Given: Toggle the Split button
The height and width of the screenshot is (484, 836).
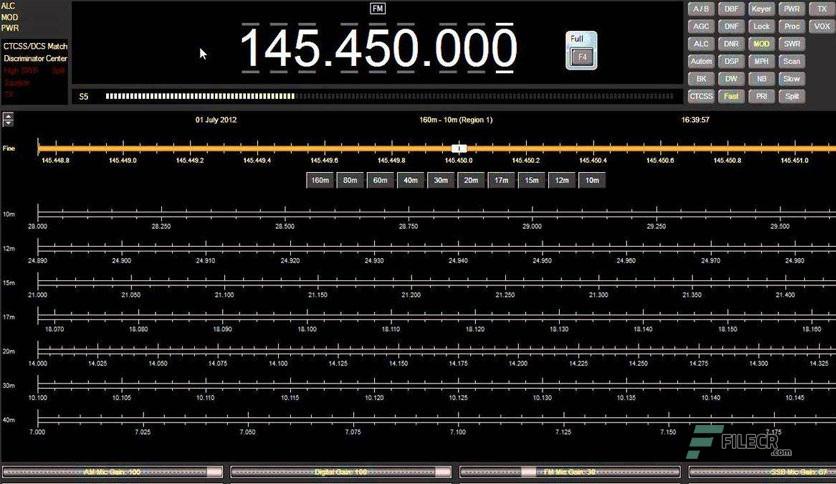Looking at the screenshot, I should (792, 96).
